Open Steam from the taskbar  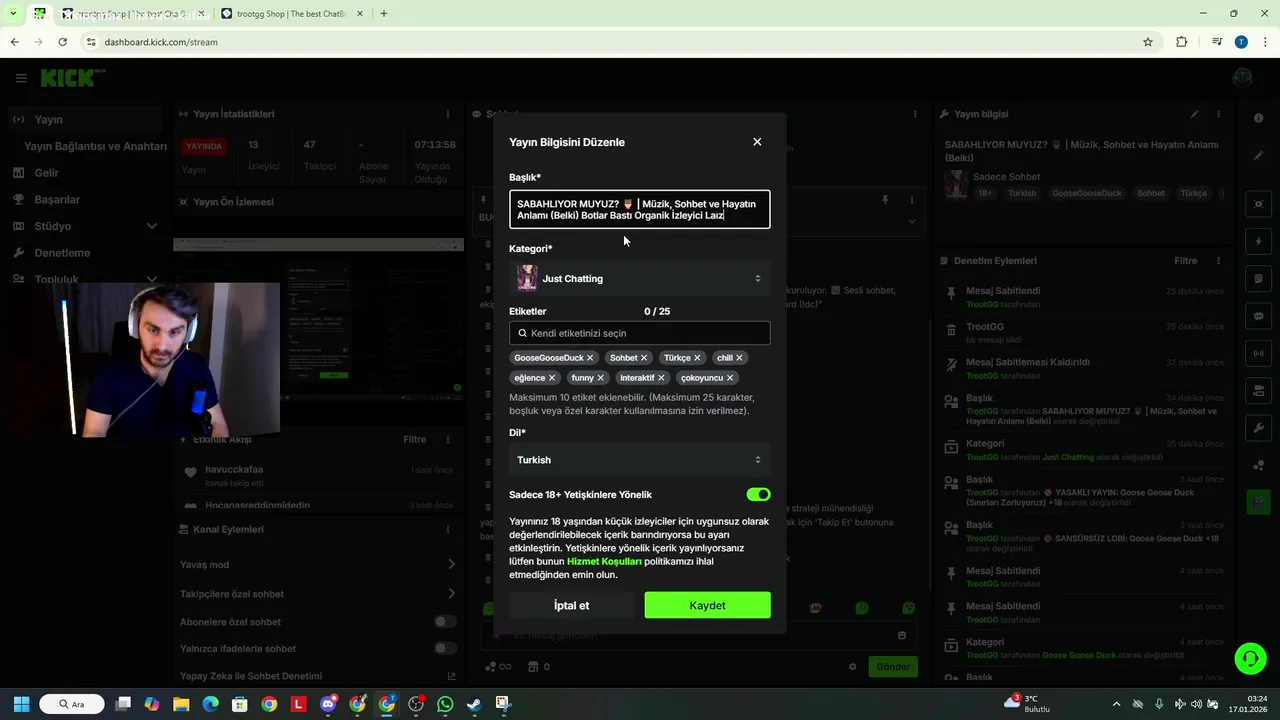[474, 704]
